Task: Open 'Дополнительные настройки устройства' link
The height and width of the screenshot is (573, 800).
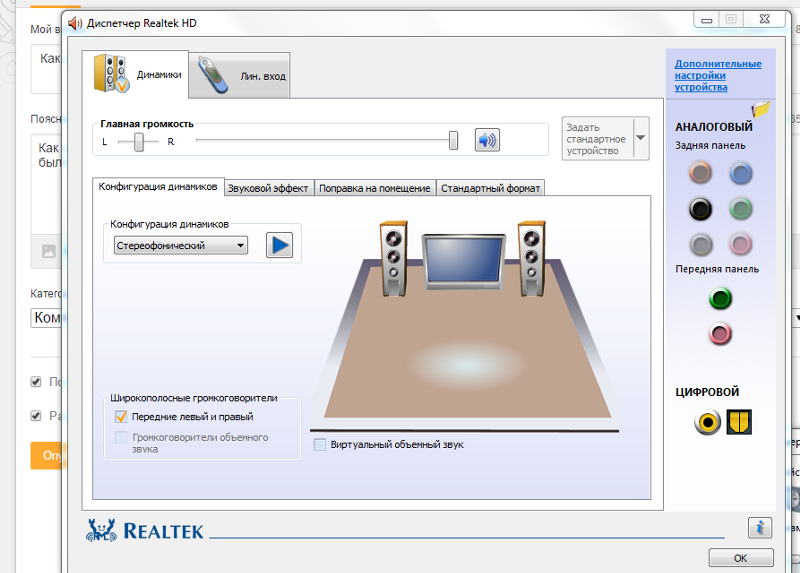Action: [717, 75]
